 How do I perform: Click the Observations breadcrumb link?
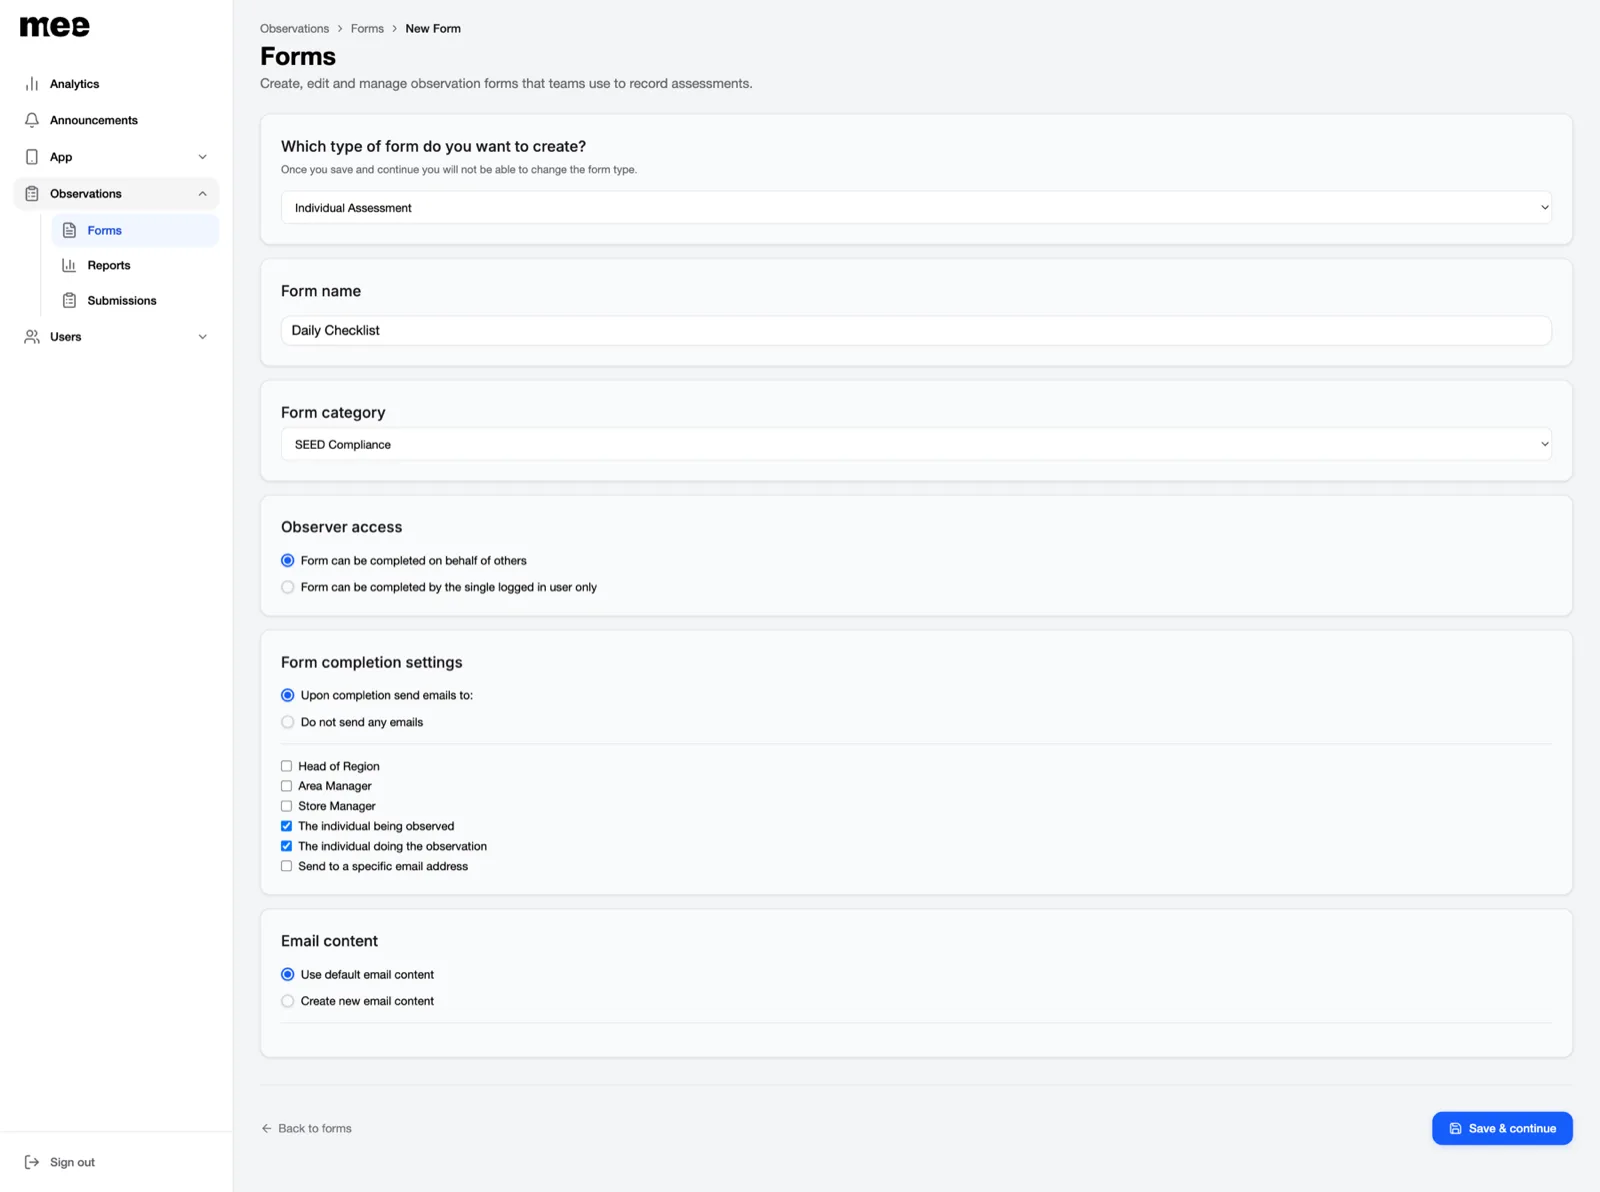[294, 28]
